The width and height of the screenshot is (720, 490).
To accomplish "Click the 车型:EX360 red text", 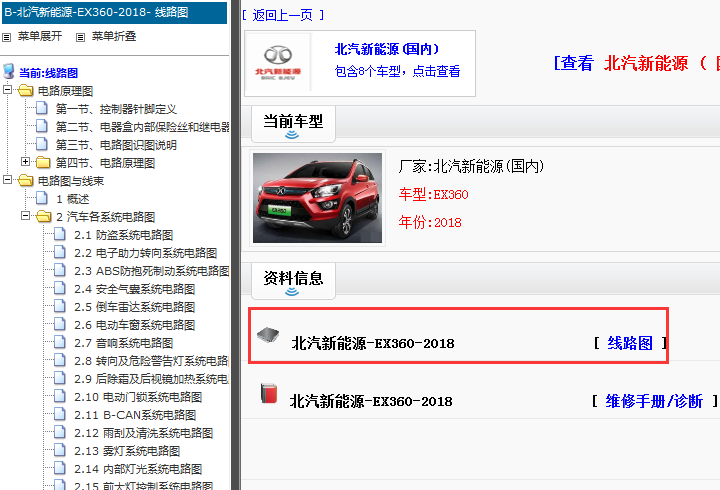I will click(x=433, y=195).
